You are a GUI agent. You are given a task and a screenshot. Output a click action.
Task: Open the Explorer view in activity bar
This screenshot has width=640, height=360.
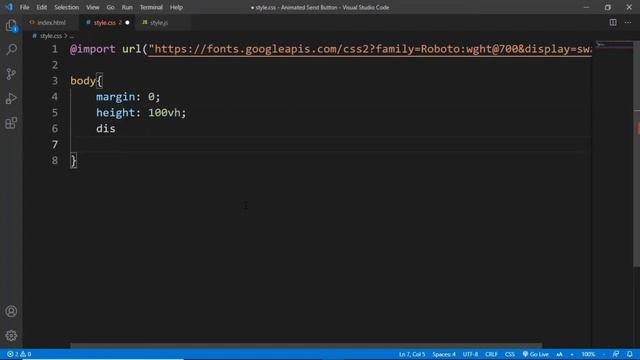11,26
